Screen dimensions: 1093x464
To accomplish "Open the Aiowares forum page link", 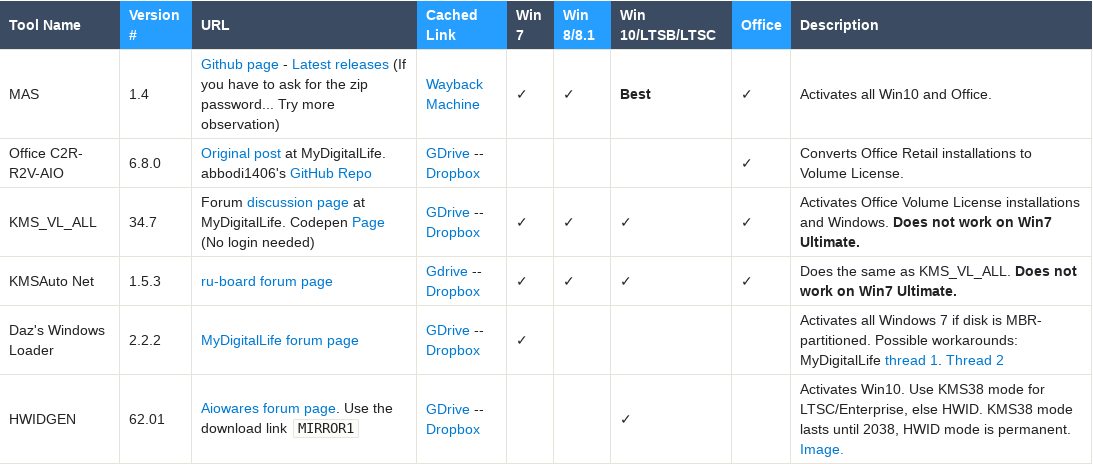I will coord(268,409).
